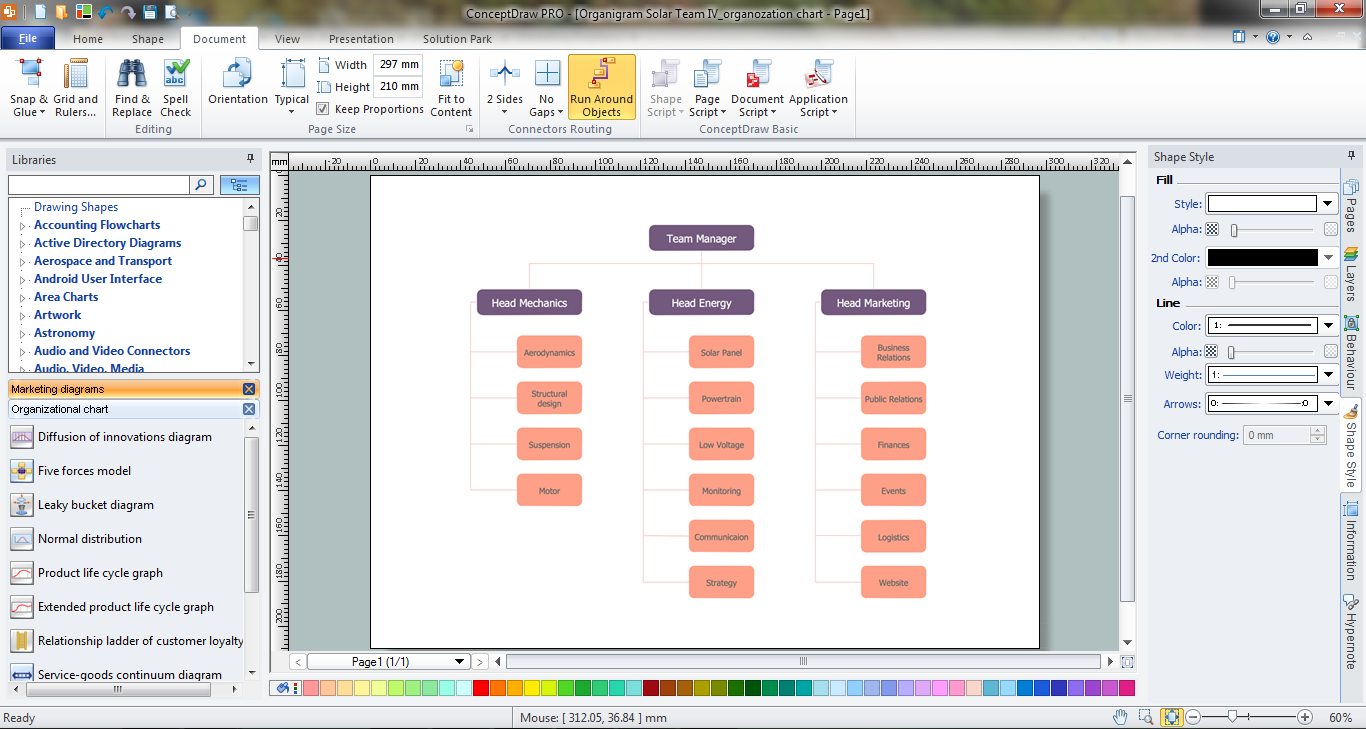Screen dimensions: 1366x729
Task: Expand the Accounting Flowcharts tree item
Action: click(x=22, y=226)
